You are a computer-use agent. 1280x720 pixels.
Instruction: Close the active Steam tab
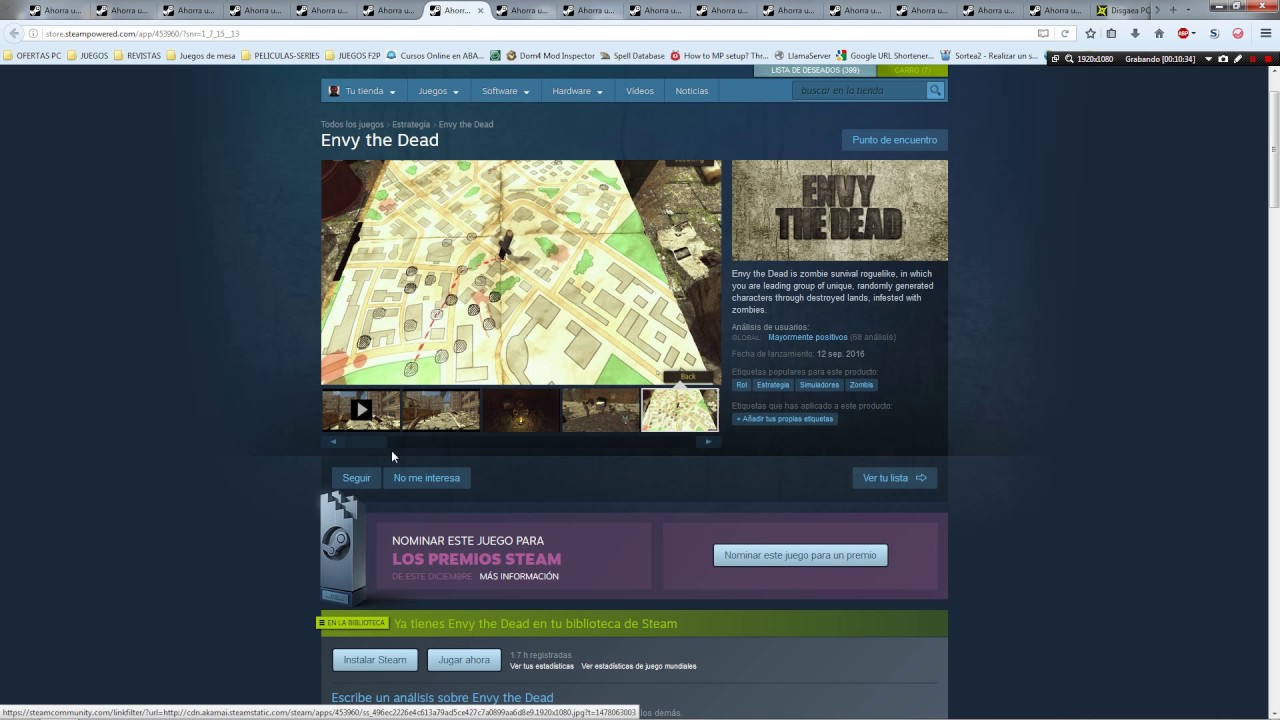481,10
